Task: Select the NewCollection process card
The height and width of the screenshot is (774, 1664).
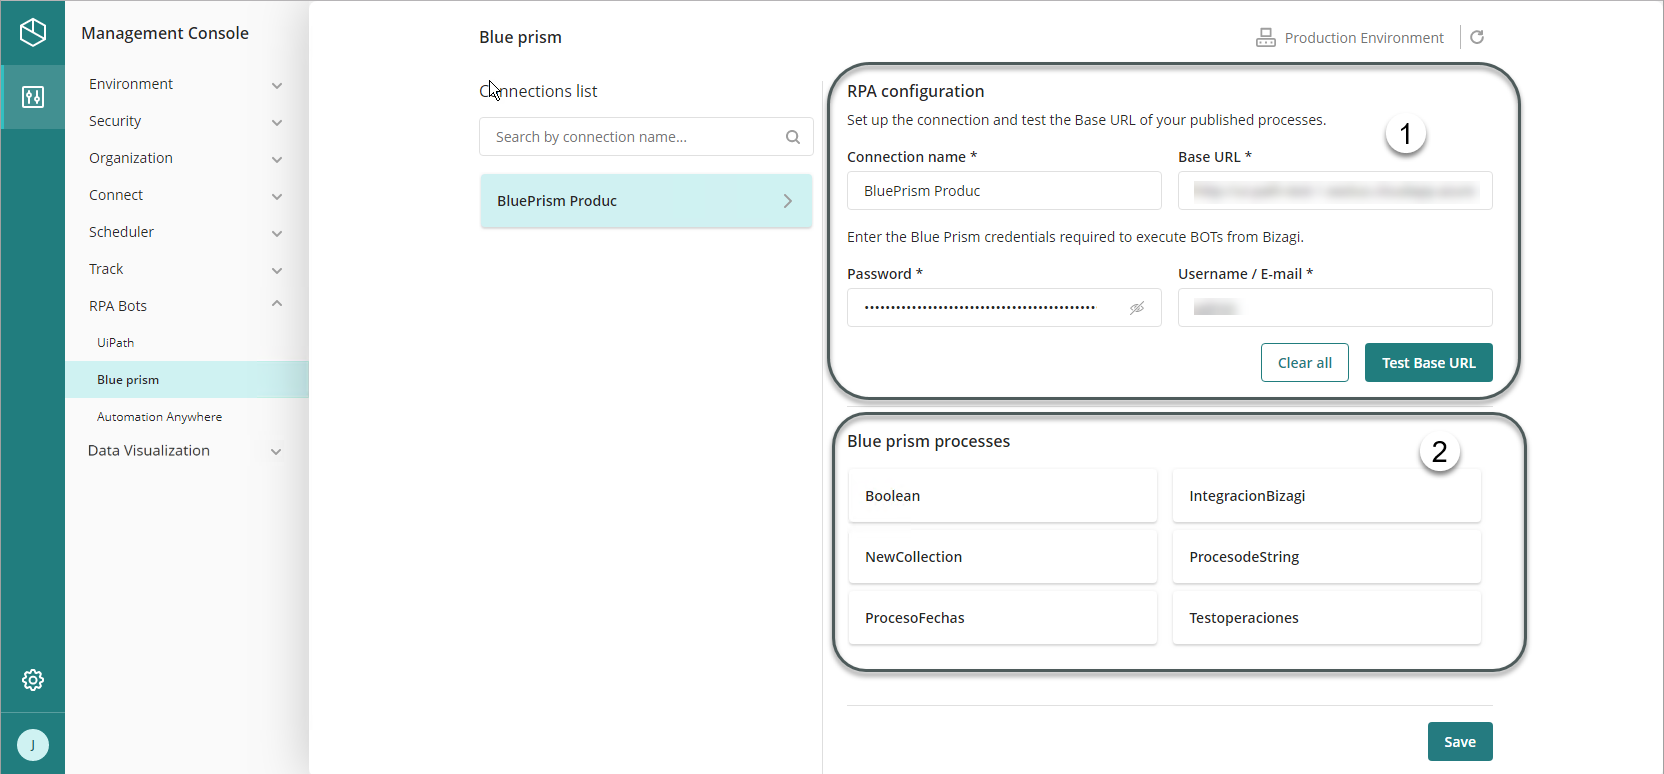Action: pos(1003,557)
